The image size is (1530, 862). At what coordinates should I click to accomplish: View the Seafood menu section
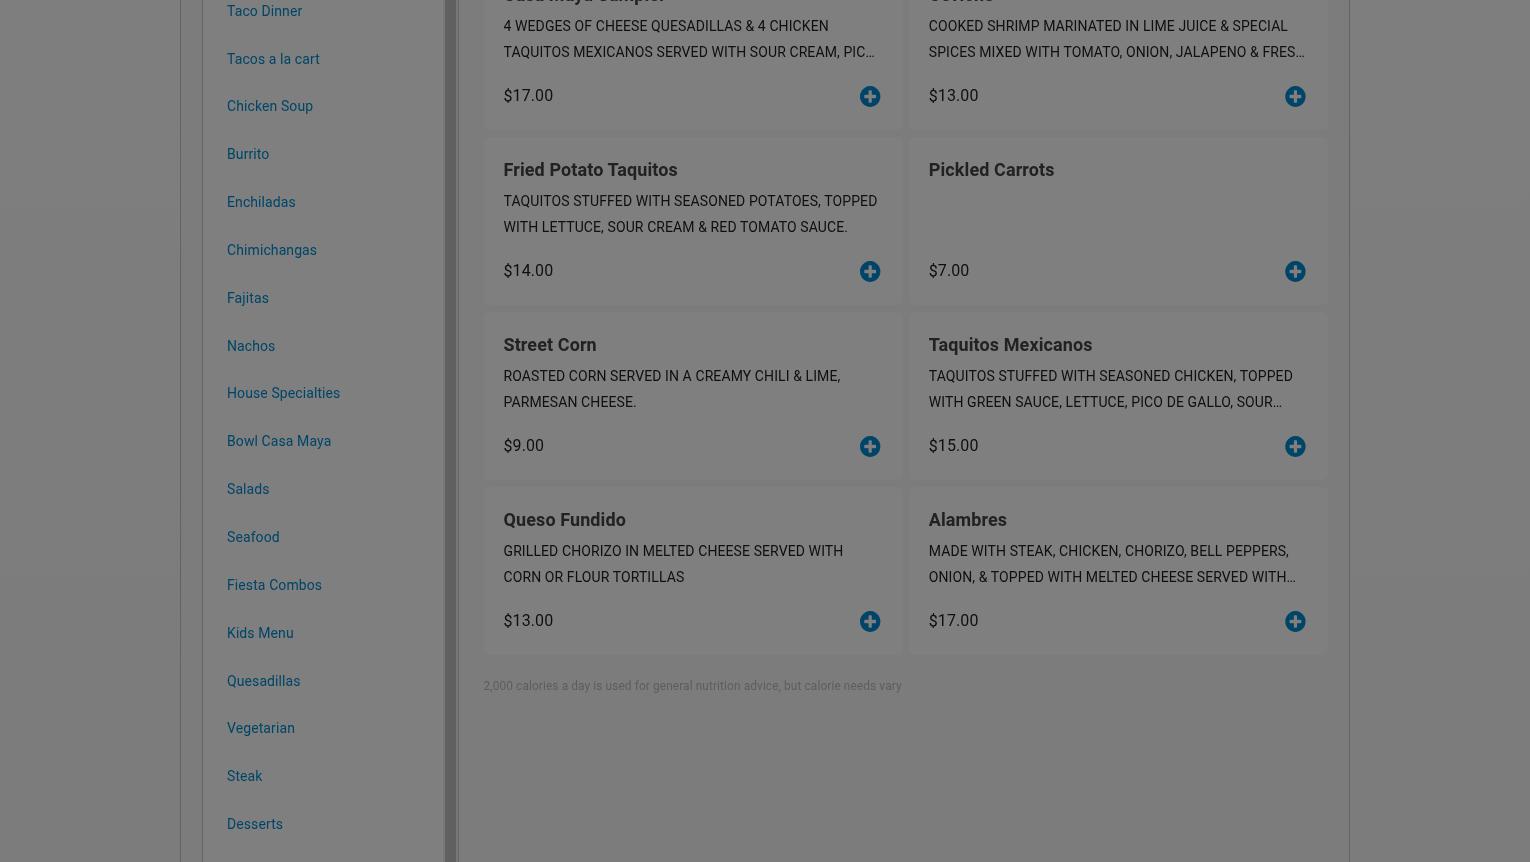253,537
